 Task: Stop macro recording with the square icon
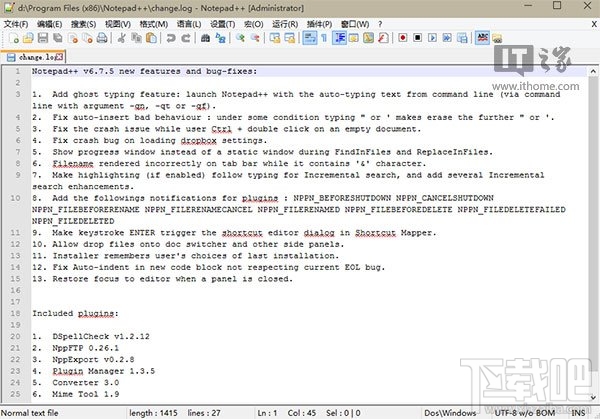418,38
